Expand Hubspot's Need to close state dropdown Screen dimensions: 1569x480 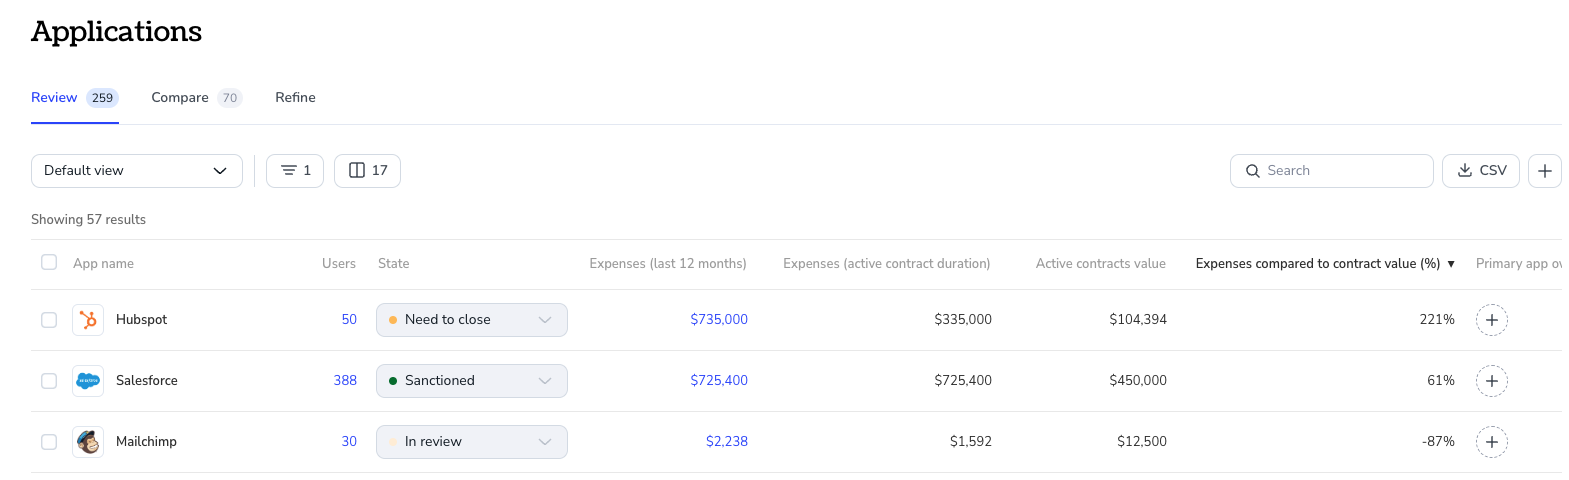[472, 320]
